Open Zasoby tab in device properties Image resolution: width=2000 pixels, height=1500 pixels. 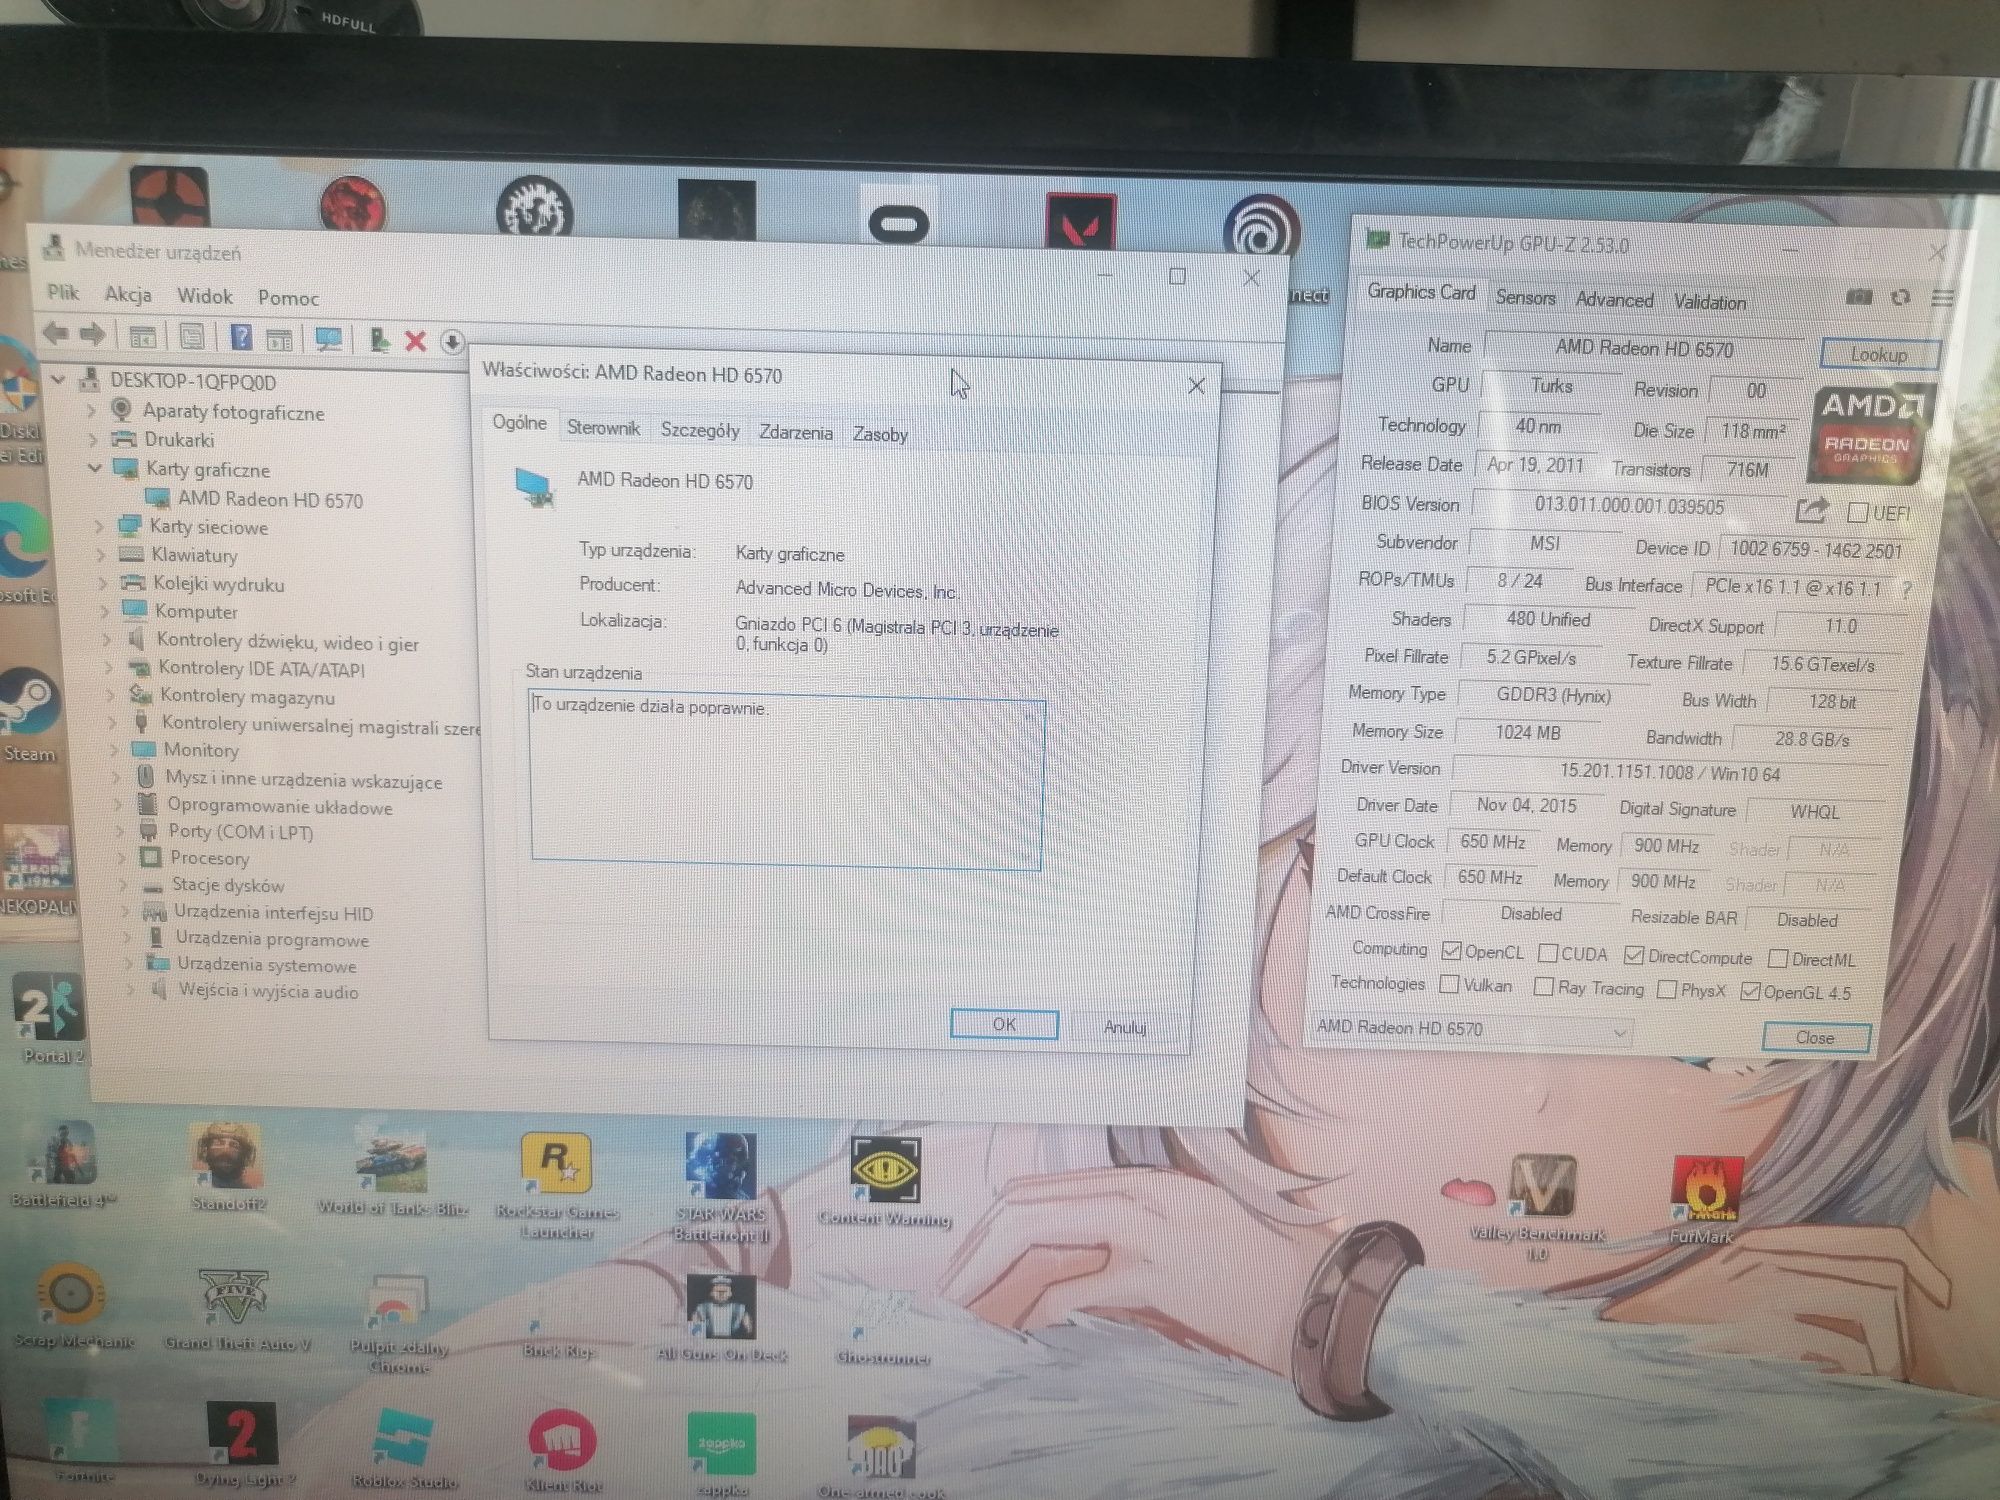pos(876,433)
